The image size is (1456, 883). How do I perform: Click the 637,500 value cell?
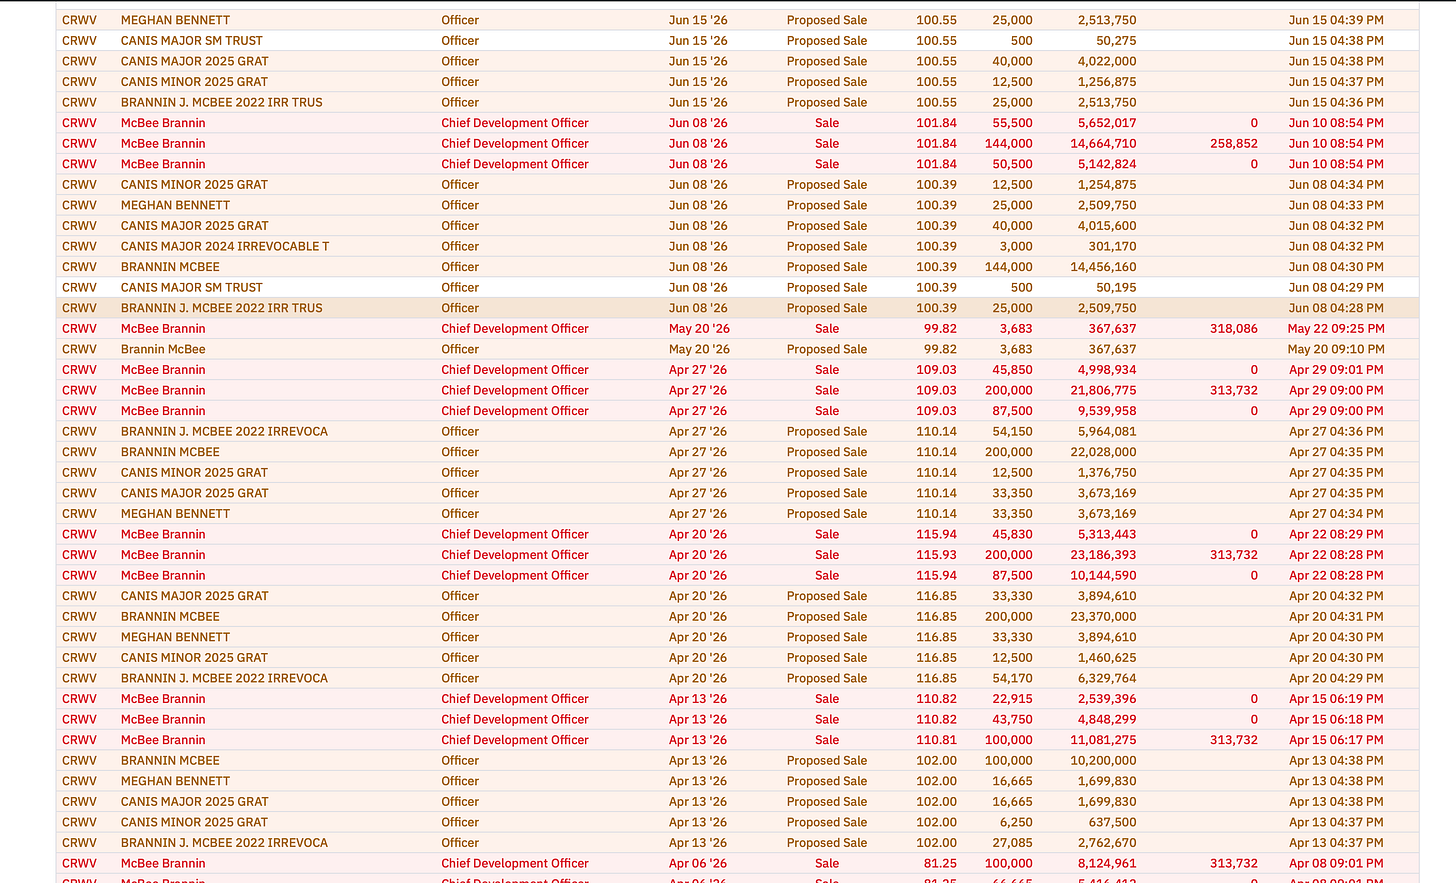pyautogui.click(x=1114, y=822)
